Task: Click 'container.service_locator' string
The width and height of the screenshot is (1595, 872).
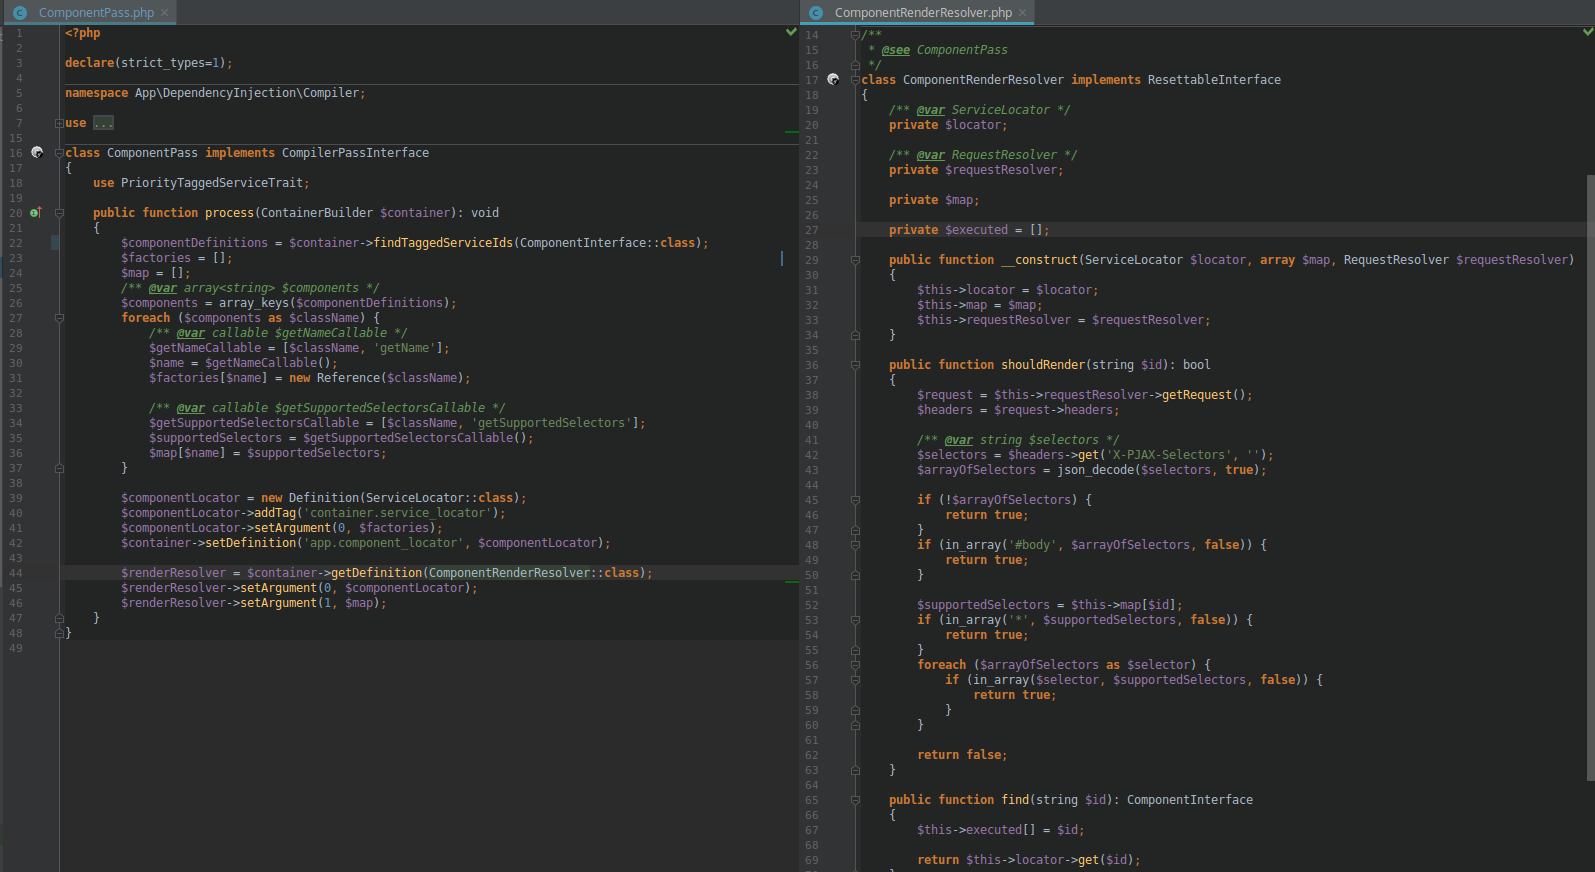Action: click(x=397, y=513)
